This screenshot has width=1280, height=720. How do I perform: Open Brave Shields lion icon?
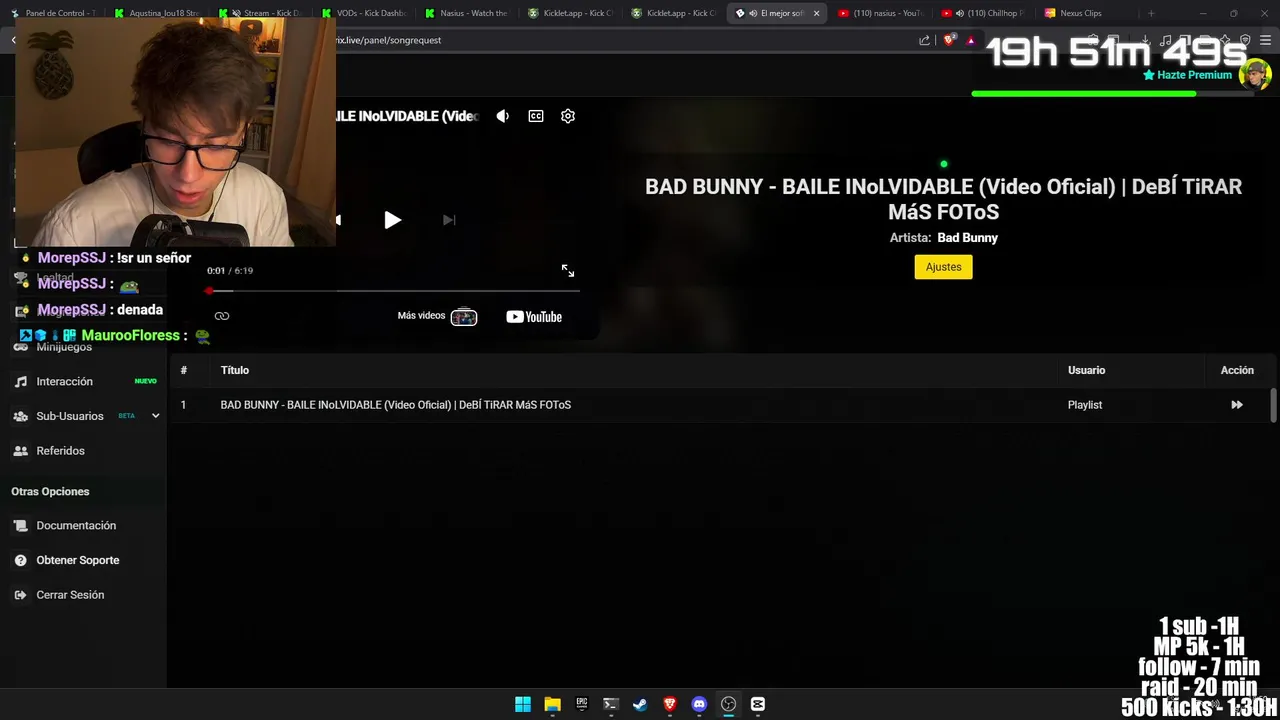pyautogui.click(x=950, y=40)
